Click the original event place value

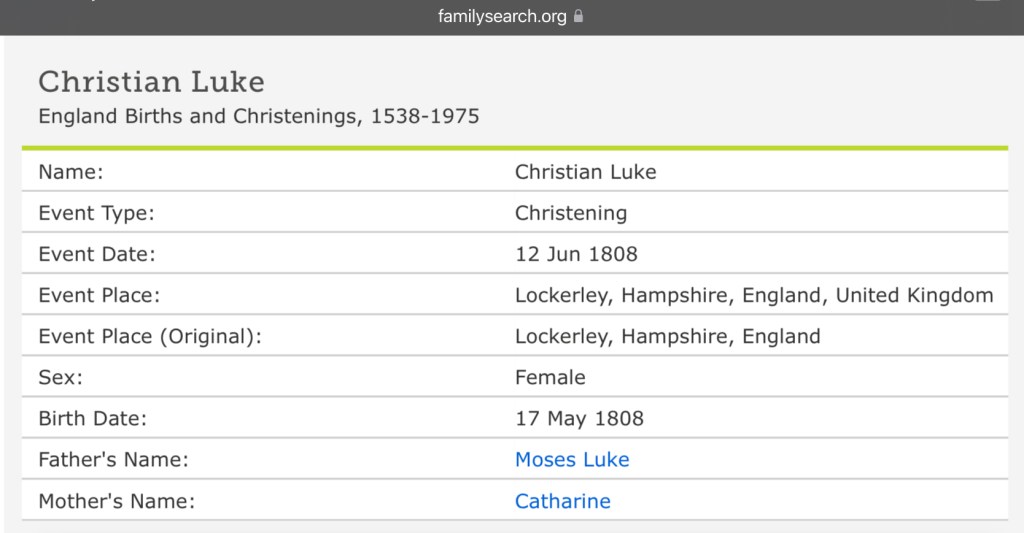pyautogui.click(x=667, y=336)
